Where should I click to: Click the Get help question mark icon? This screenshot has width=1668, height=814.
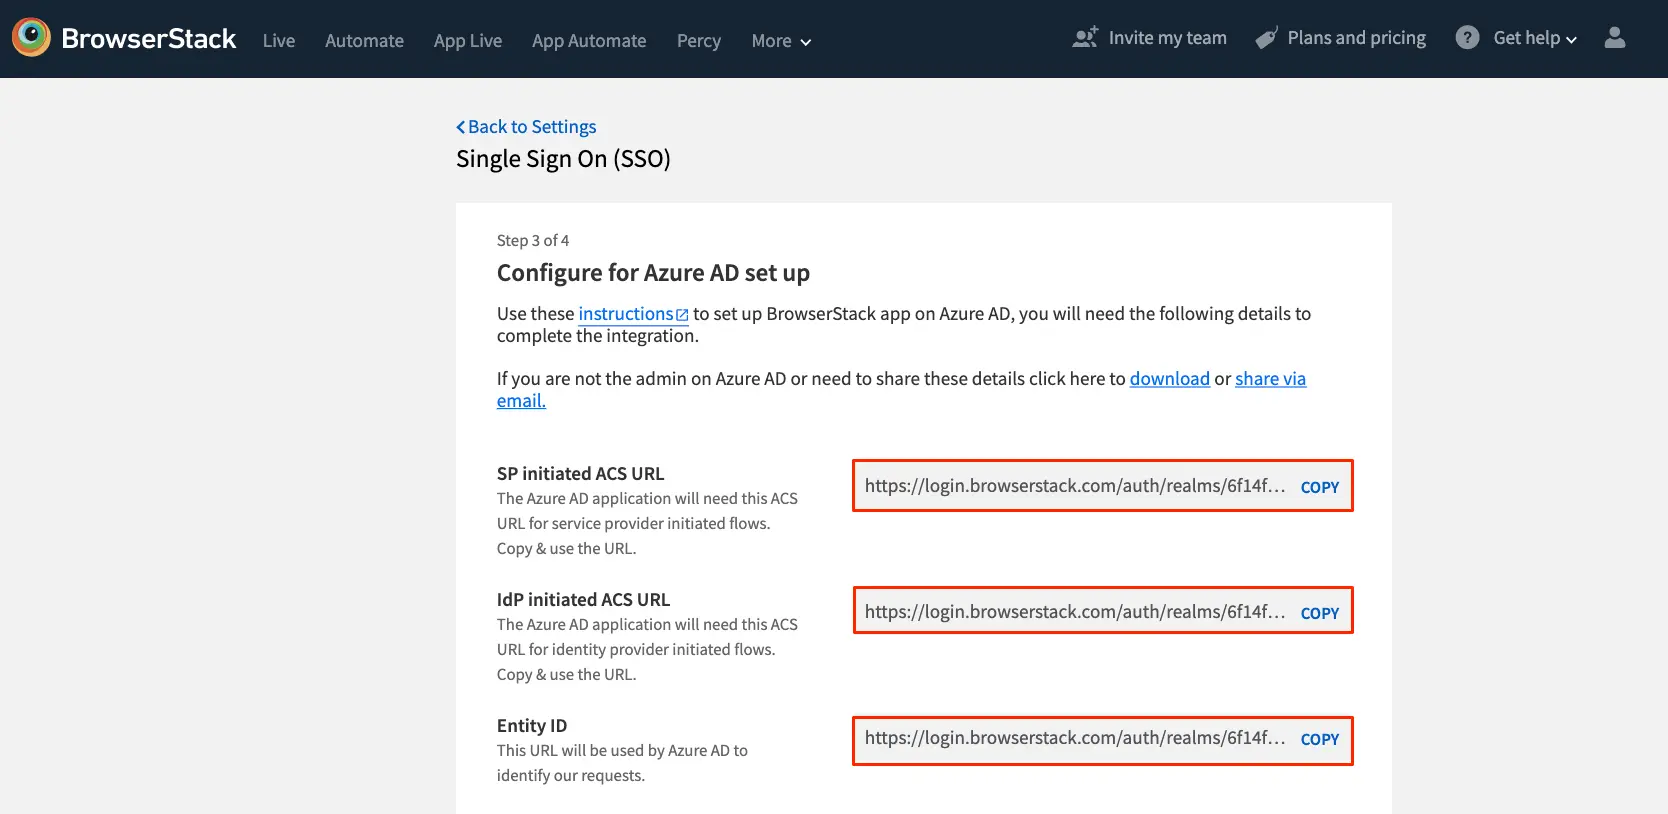pos(1467,38)
